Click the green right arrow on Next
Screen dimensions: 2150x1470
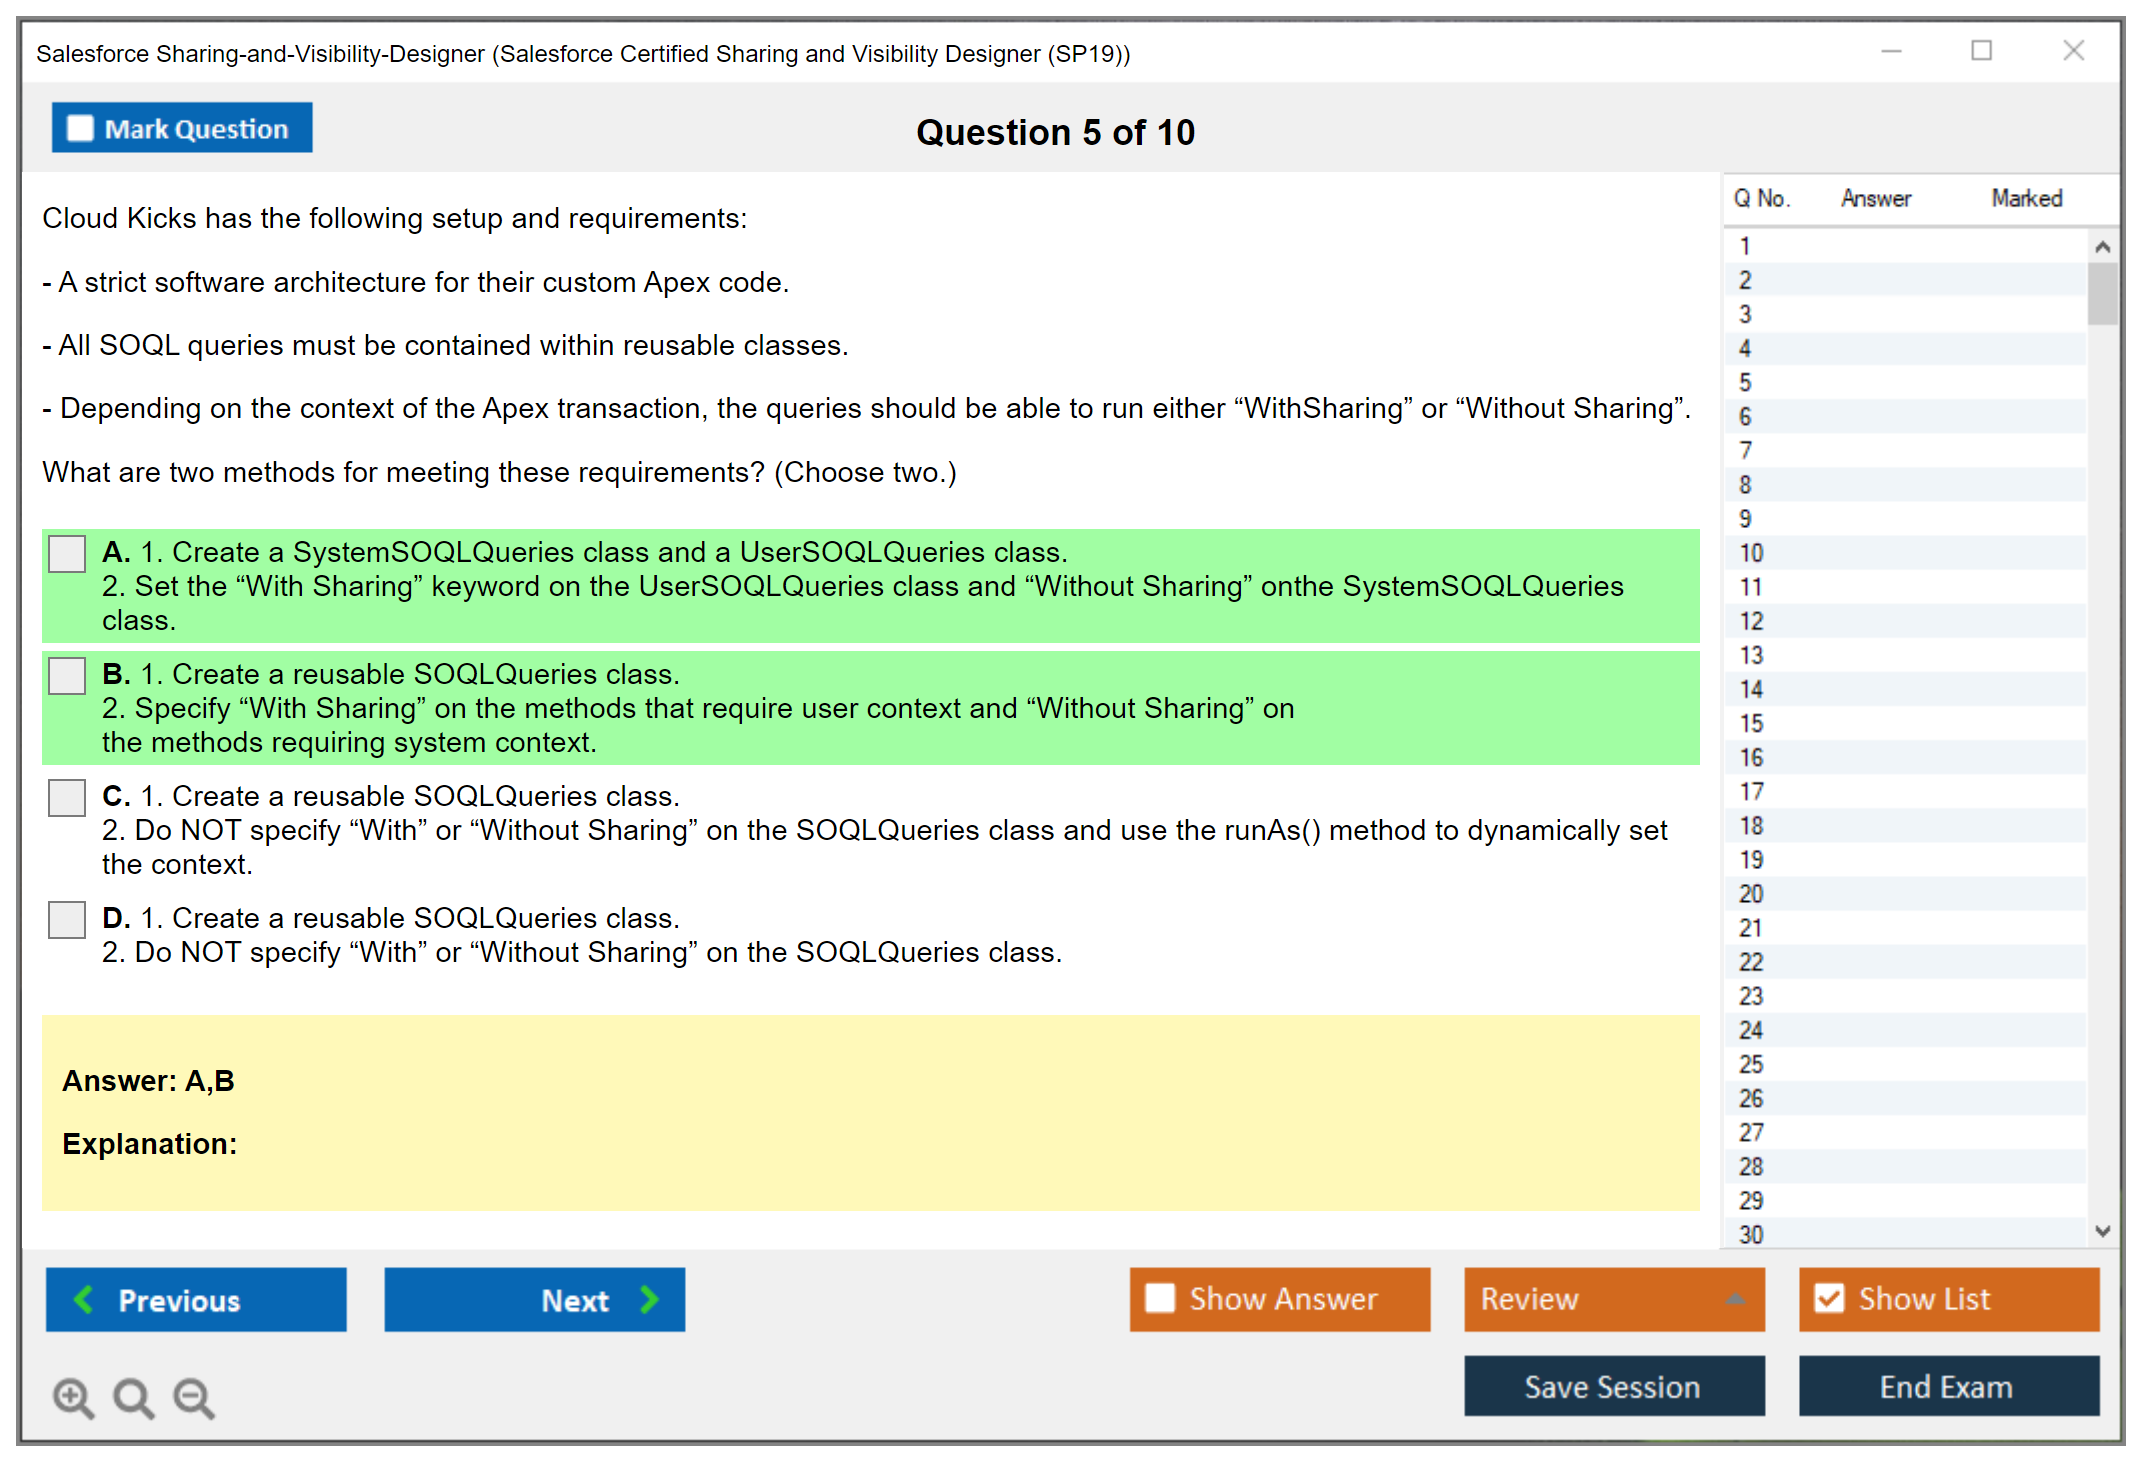point(649,1299)
